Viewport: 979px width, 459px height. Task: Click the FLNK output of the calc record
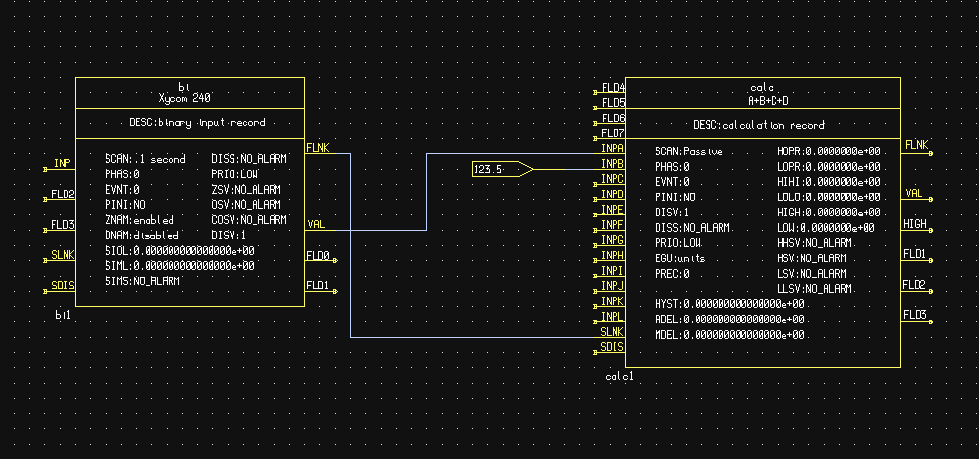coord(916,146)
